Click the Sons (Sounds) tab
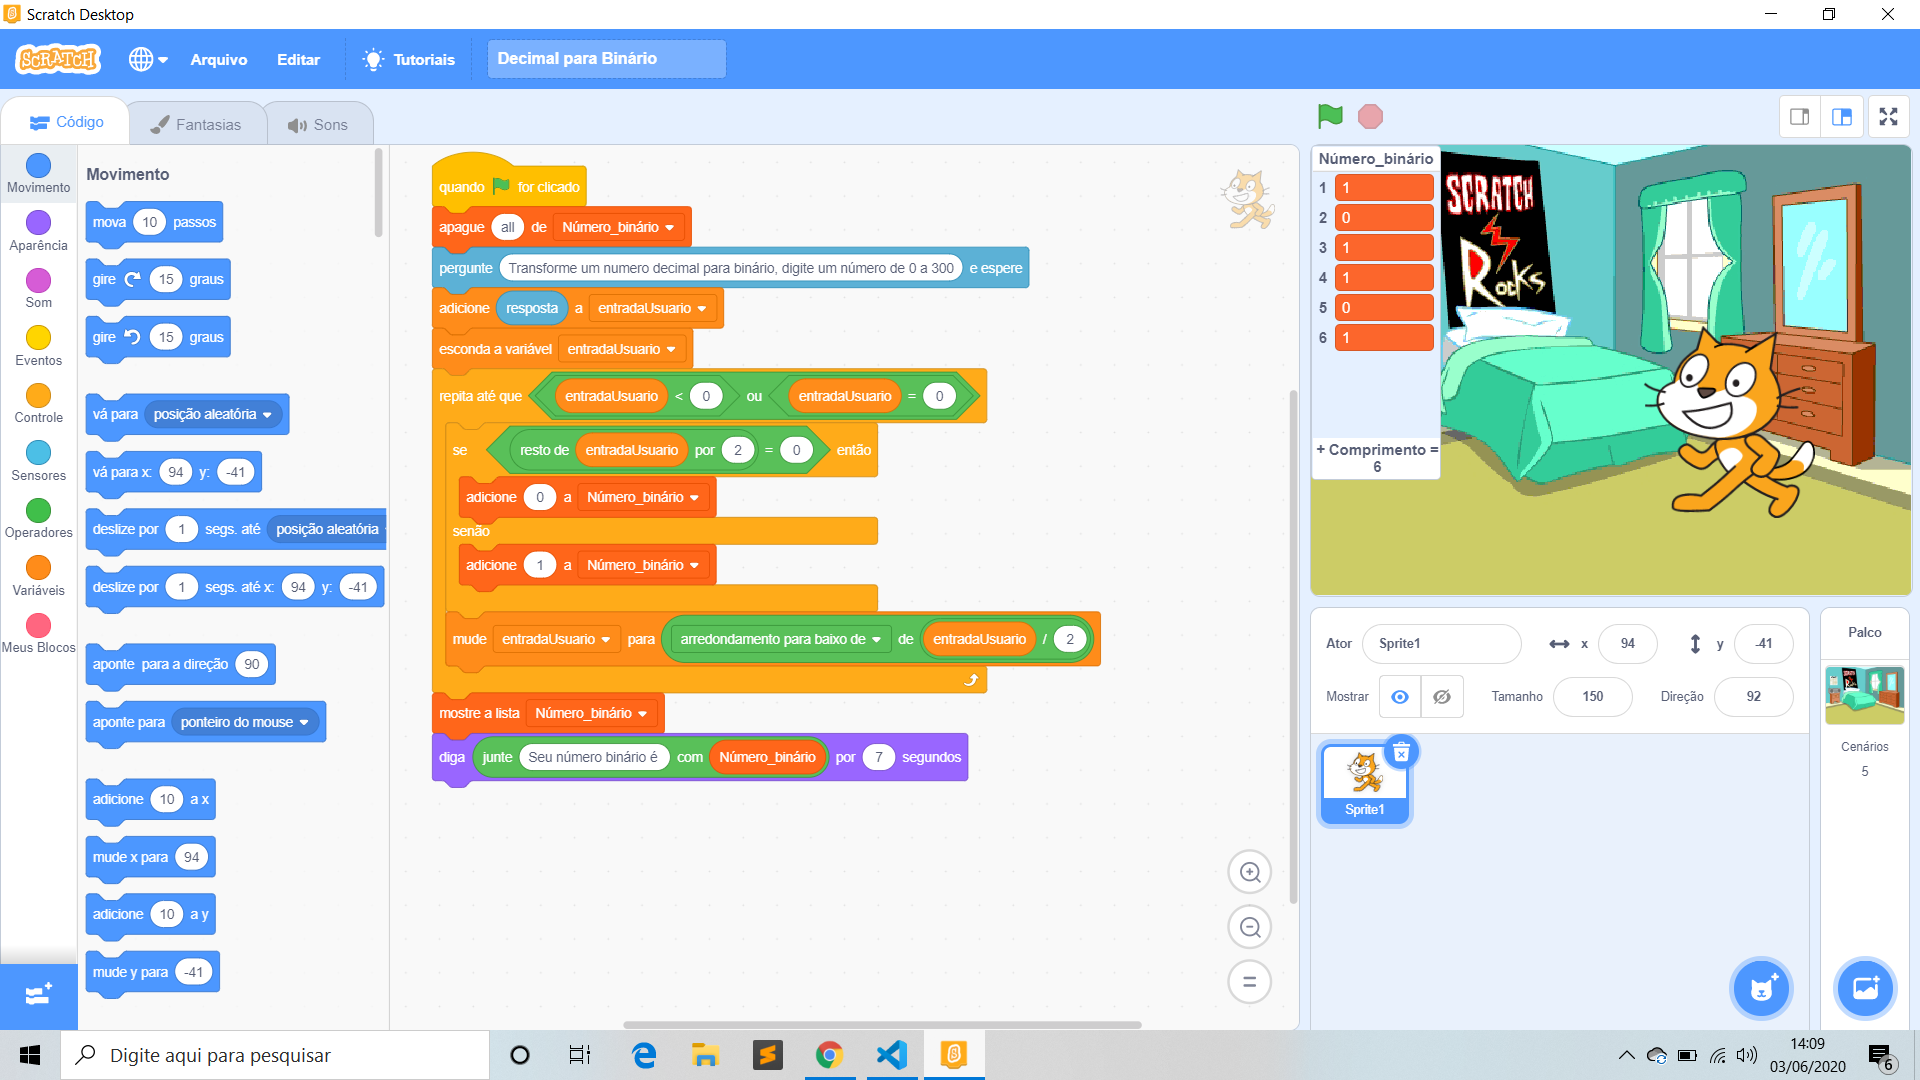The width and height of the screenshot is (1920, 1080). click(x=319, y=123)
